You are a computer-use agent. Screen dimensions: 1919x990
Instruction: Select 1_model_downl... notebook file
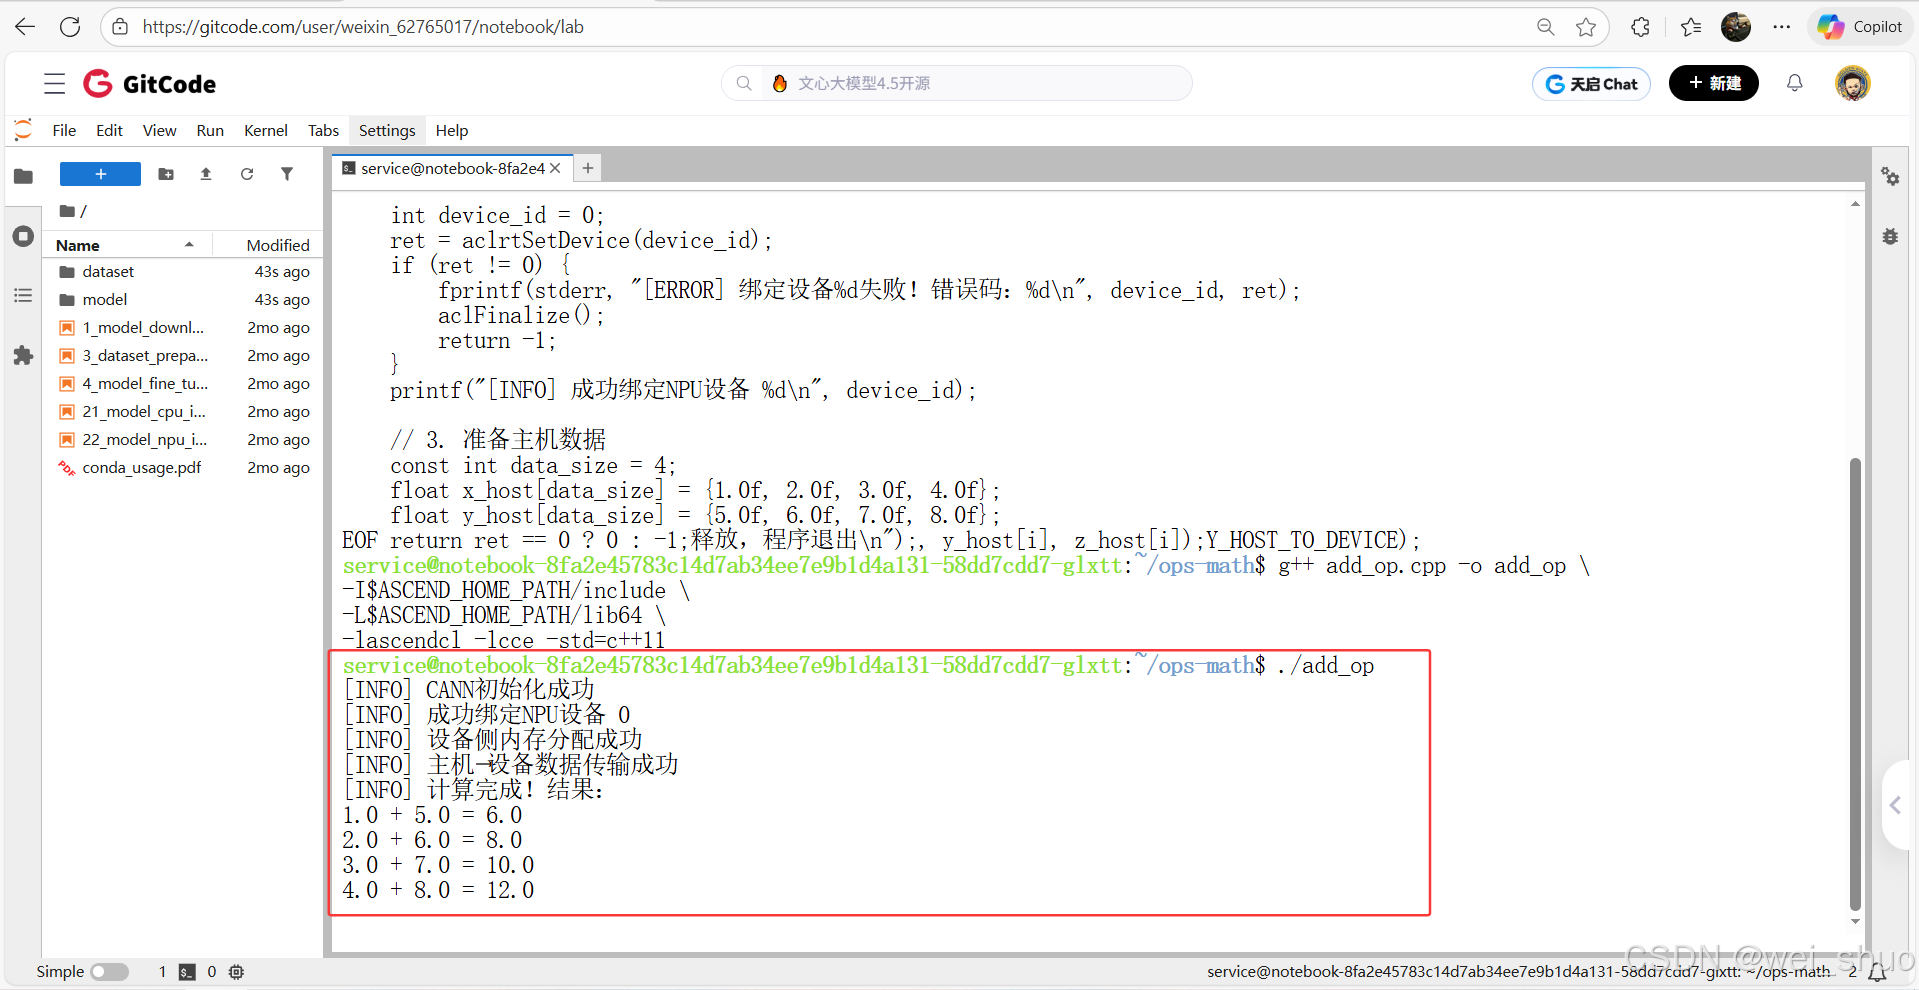(x=184, y=328)
